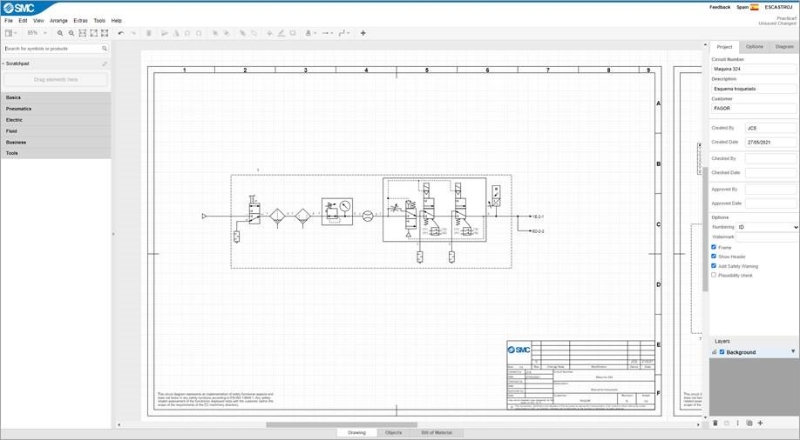Expand the Basics category
This screenshot has width=800, height=440.
[56, 97]
